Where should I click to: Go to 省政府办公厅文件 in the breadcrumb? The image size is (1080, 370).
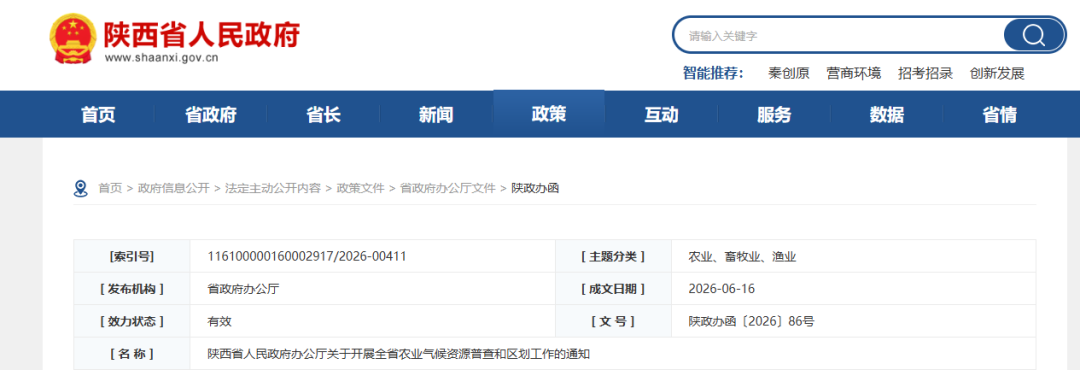(448, 188)
